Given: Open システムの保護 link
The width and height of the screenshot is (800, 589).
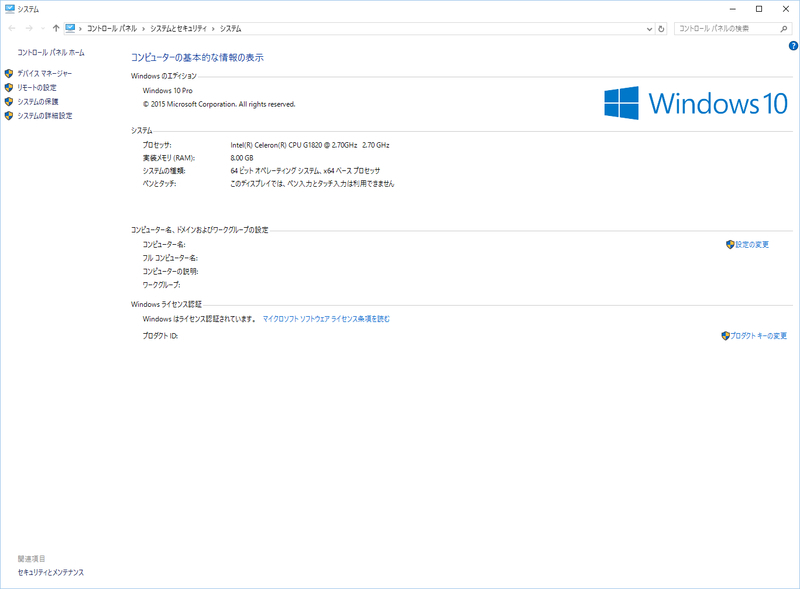Looking at the screenshot, I should [x=38, y=102].
